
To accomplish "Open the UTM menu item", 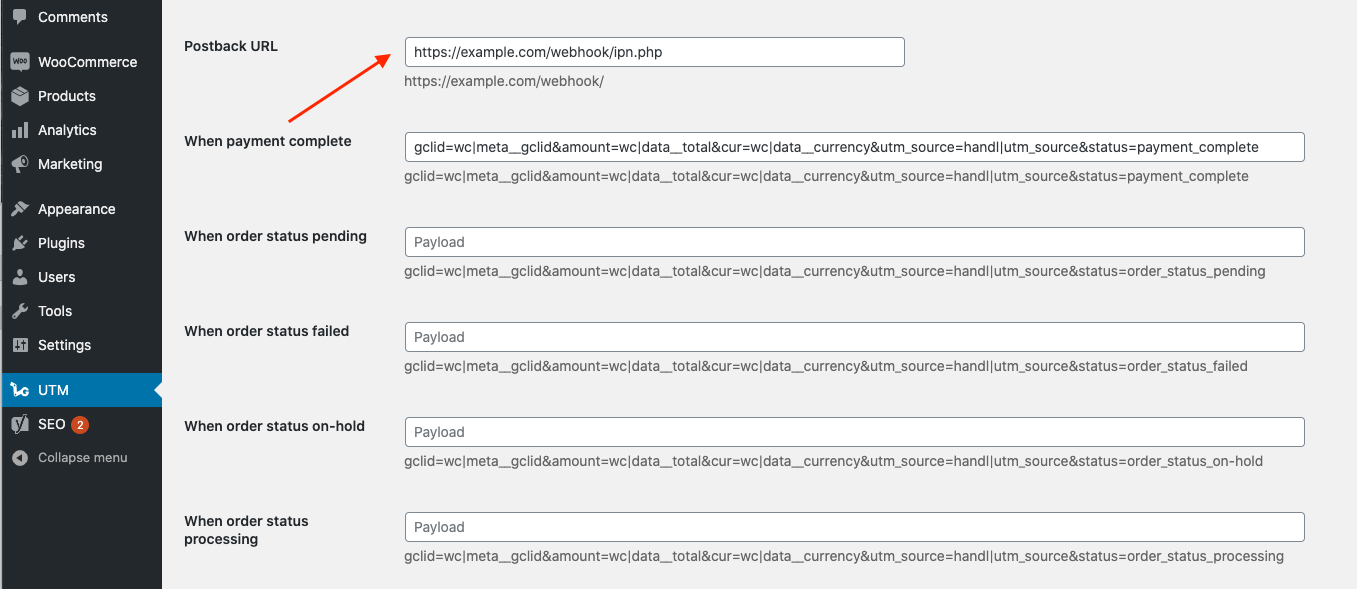I will tap(54, 390).
